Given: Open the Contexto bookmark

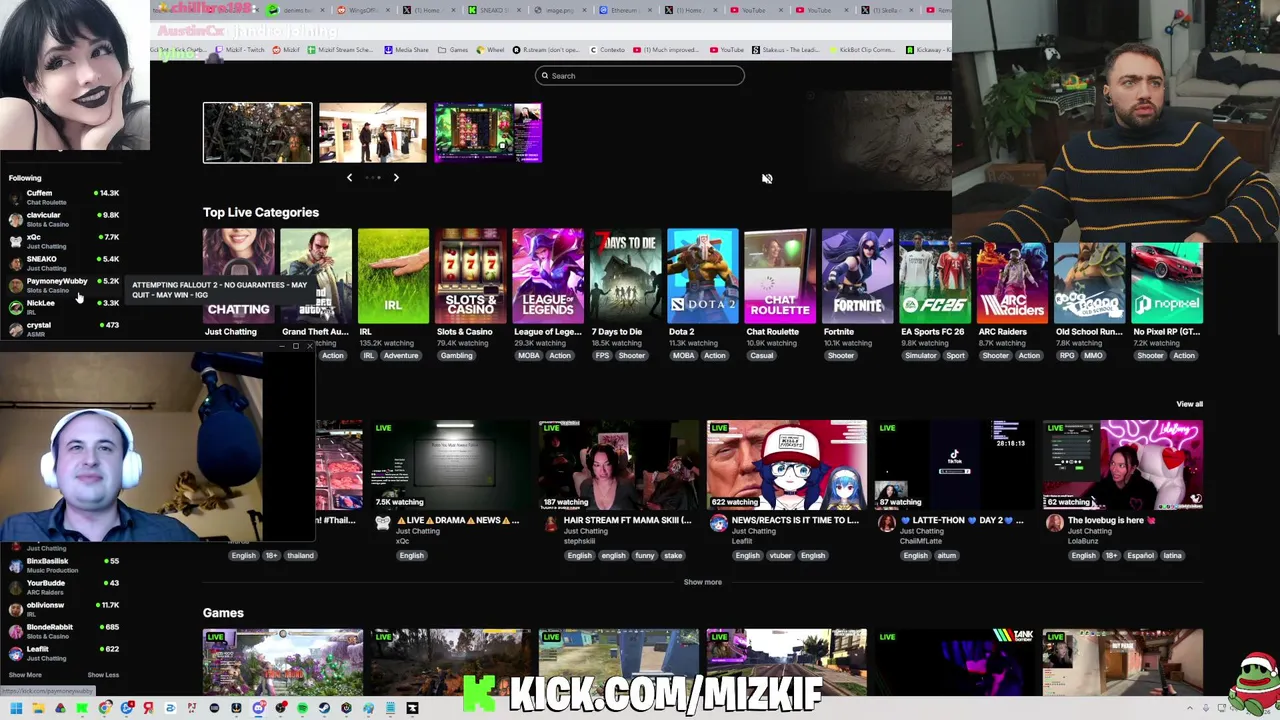Looking at the screenshot, I should click(x=607, y=50).
